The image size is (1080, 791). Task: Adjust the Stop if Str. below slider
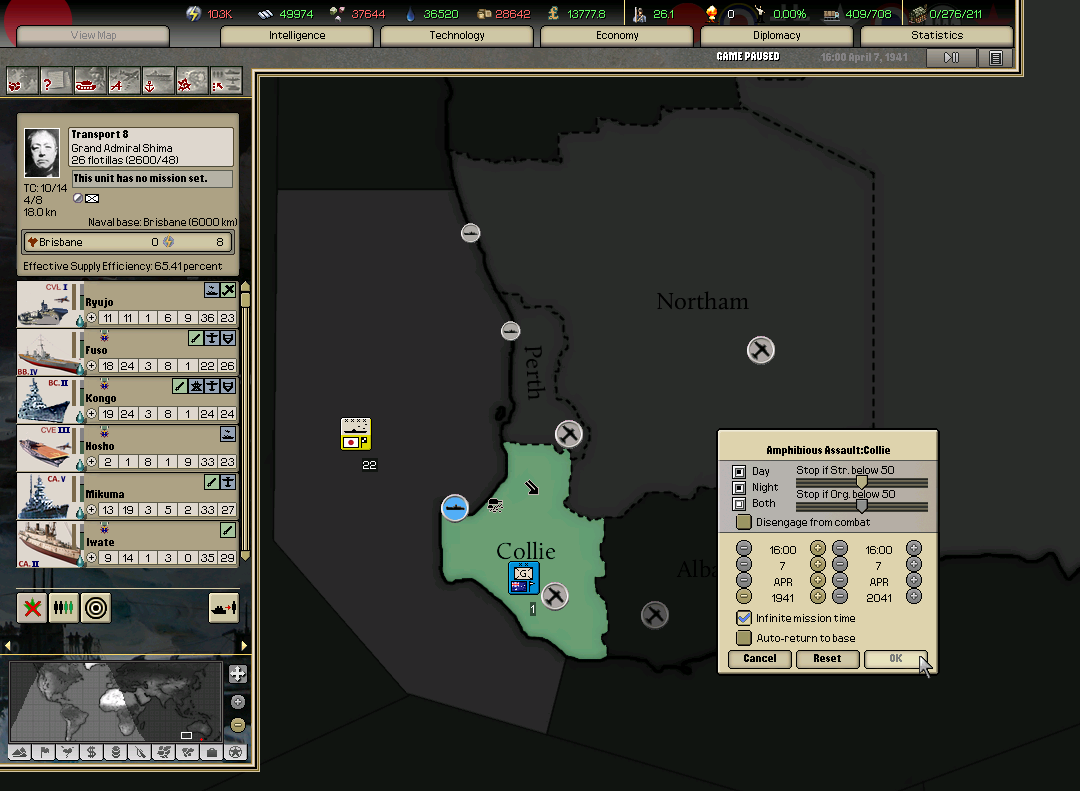tap(861, 483)
